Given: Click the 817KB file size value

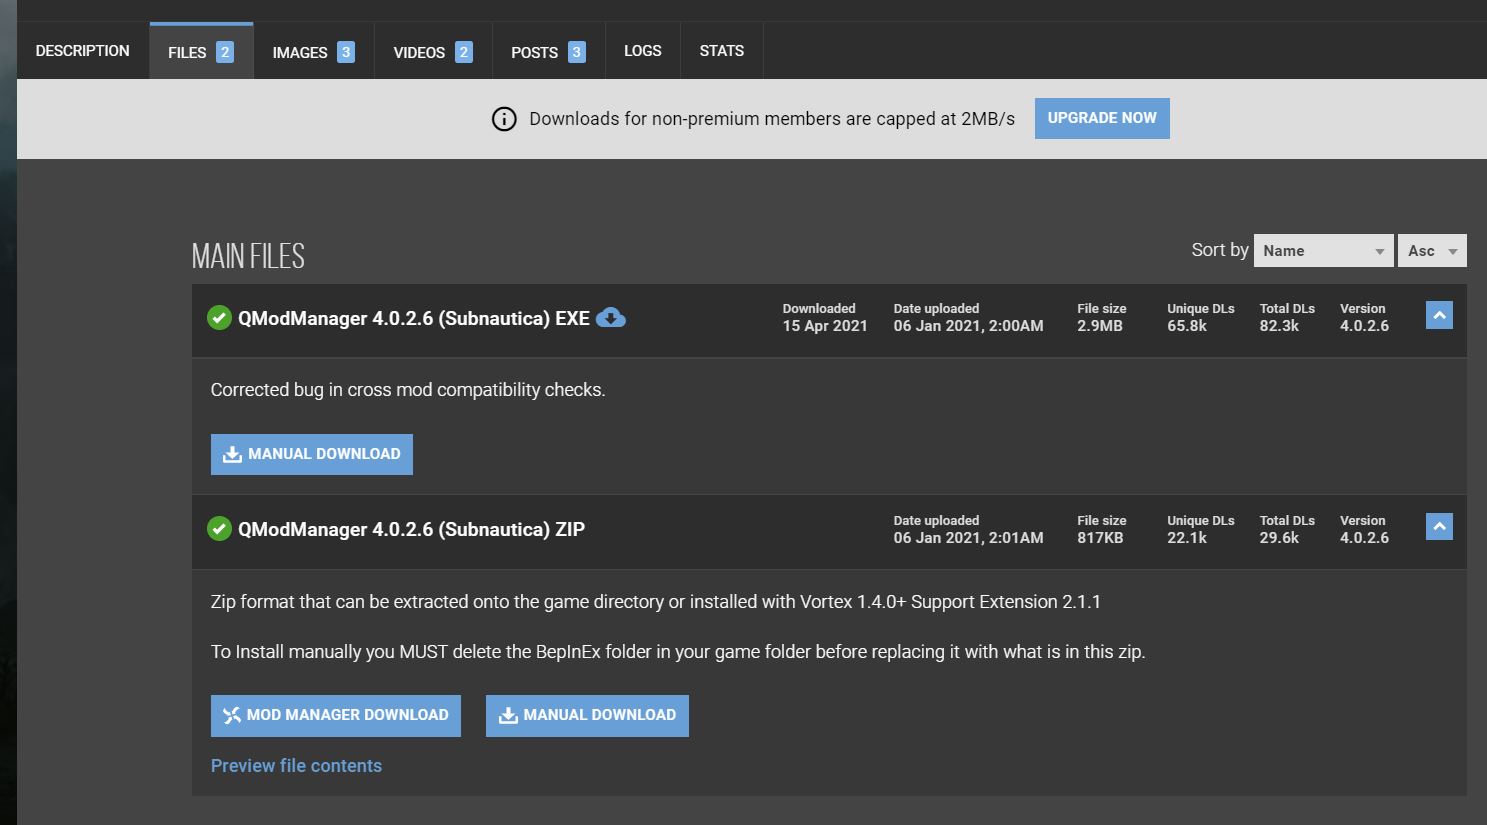Looking at the screenshot, I should [1100, 538].
